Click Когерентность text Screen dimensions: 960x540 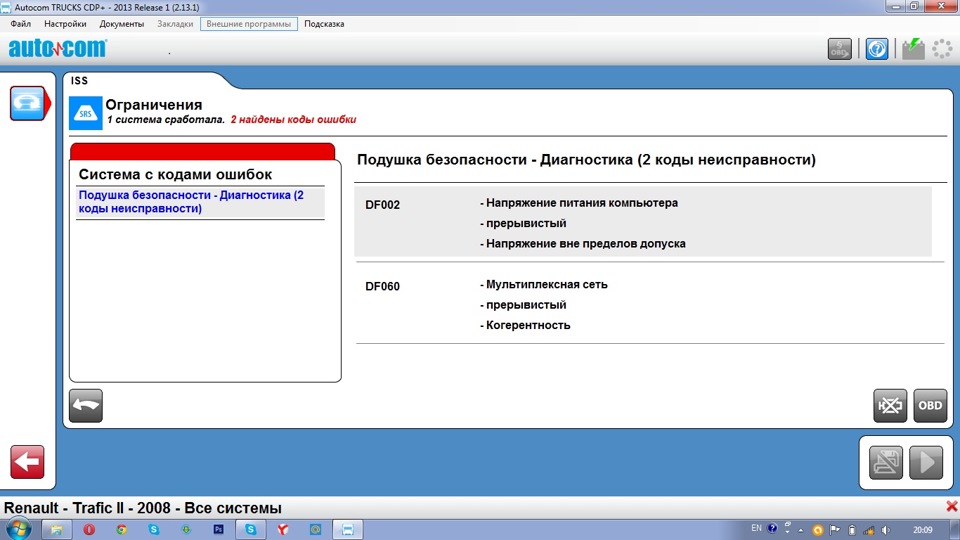click(x=528, y=325)
